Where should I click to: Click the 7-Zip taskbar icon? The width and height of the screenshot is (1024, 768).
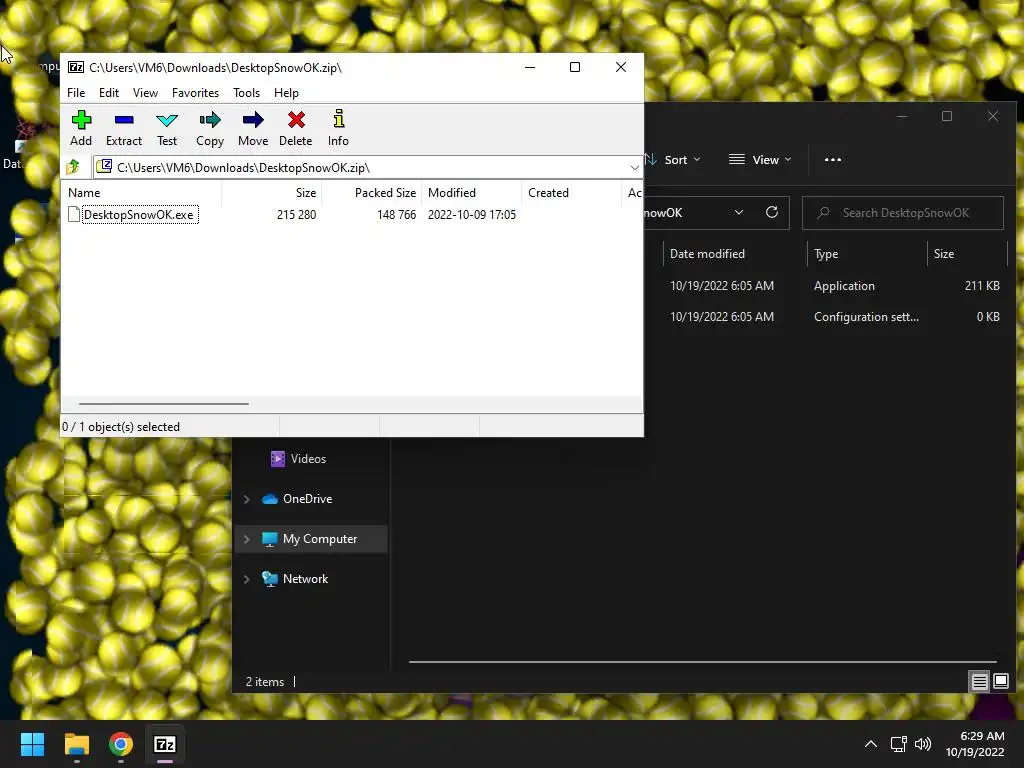pyautogui.click(x=165, y=744)
